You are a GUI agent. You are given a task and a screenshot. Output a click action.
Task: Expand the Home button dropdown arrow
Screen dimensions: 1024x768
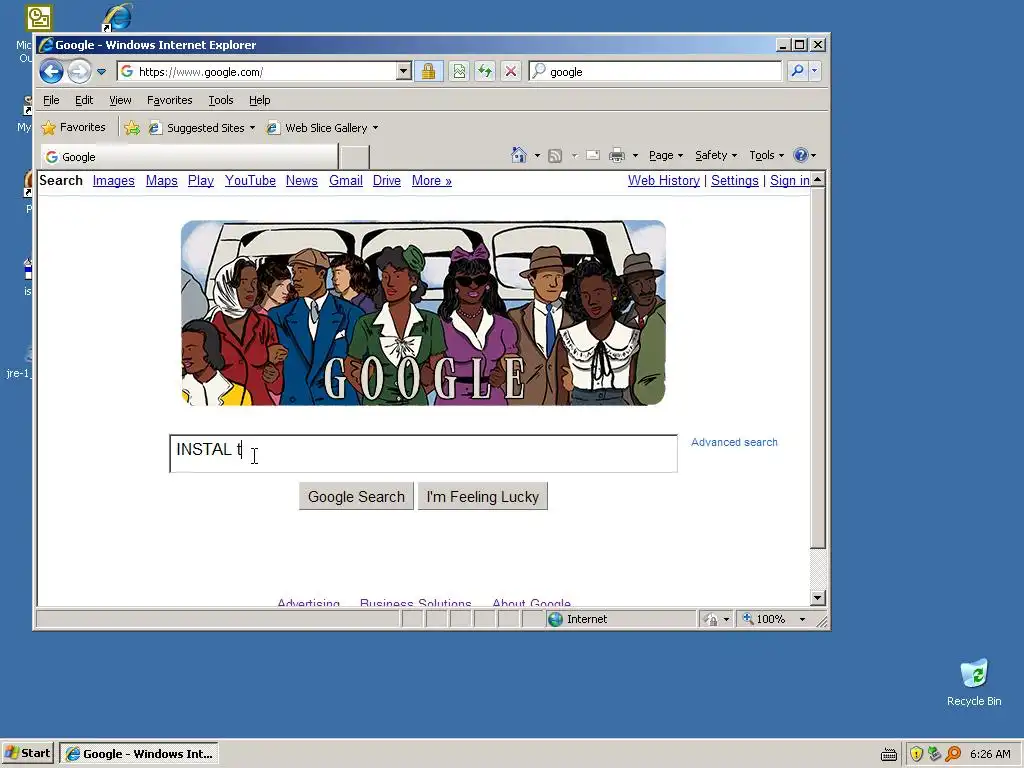537,155
